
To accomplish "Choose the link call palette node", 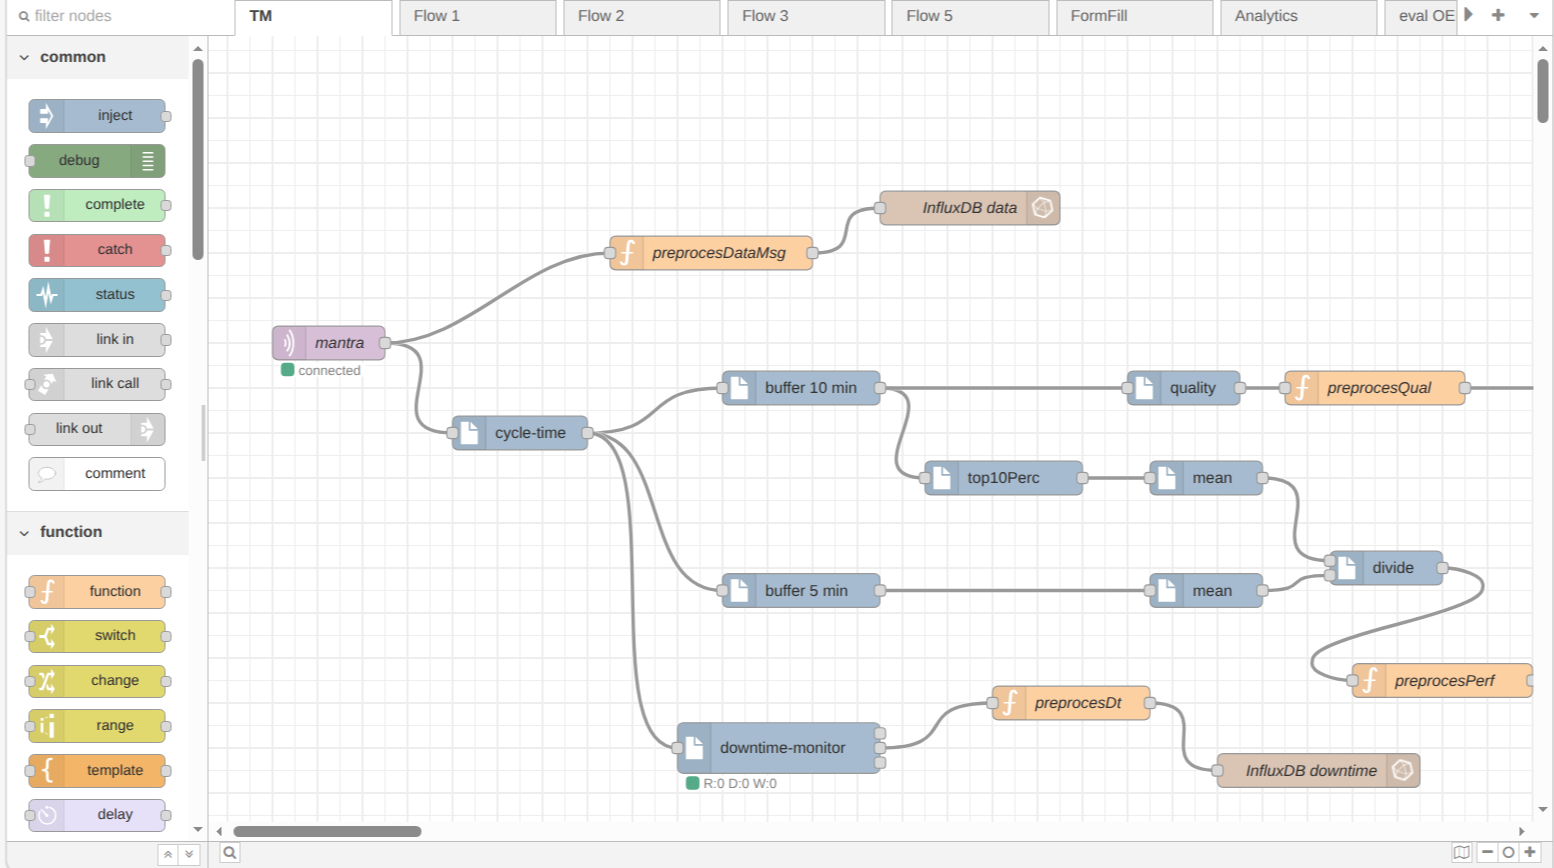I will 97,384.
